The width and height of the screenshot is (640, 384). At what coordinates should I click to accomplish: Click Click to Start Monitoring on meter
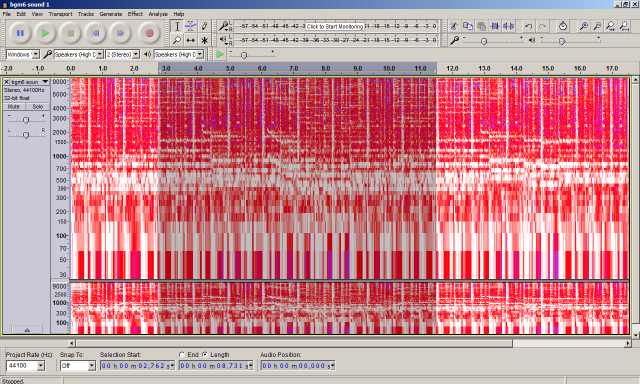point(335,27)
